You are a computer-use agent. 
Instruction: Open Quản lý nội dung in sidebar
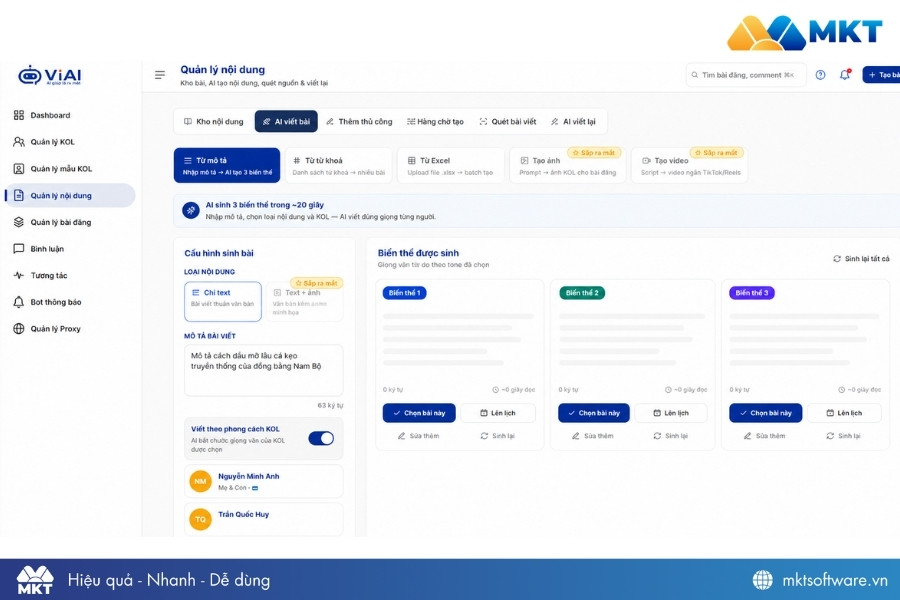point(71,195)
